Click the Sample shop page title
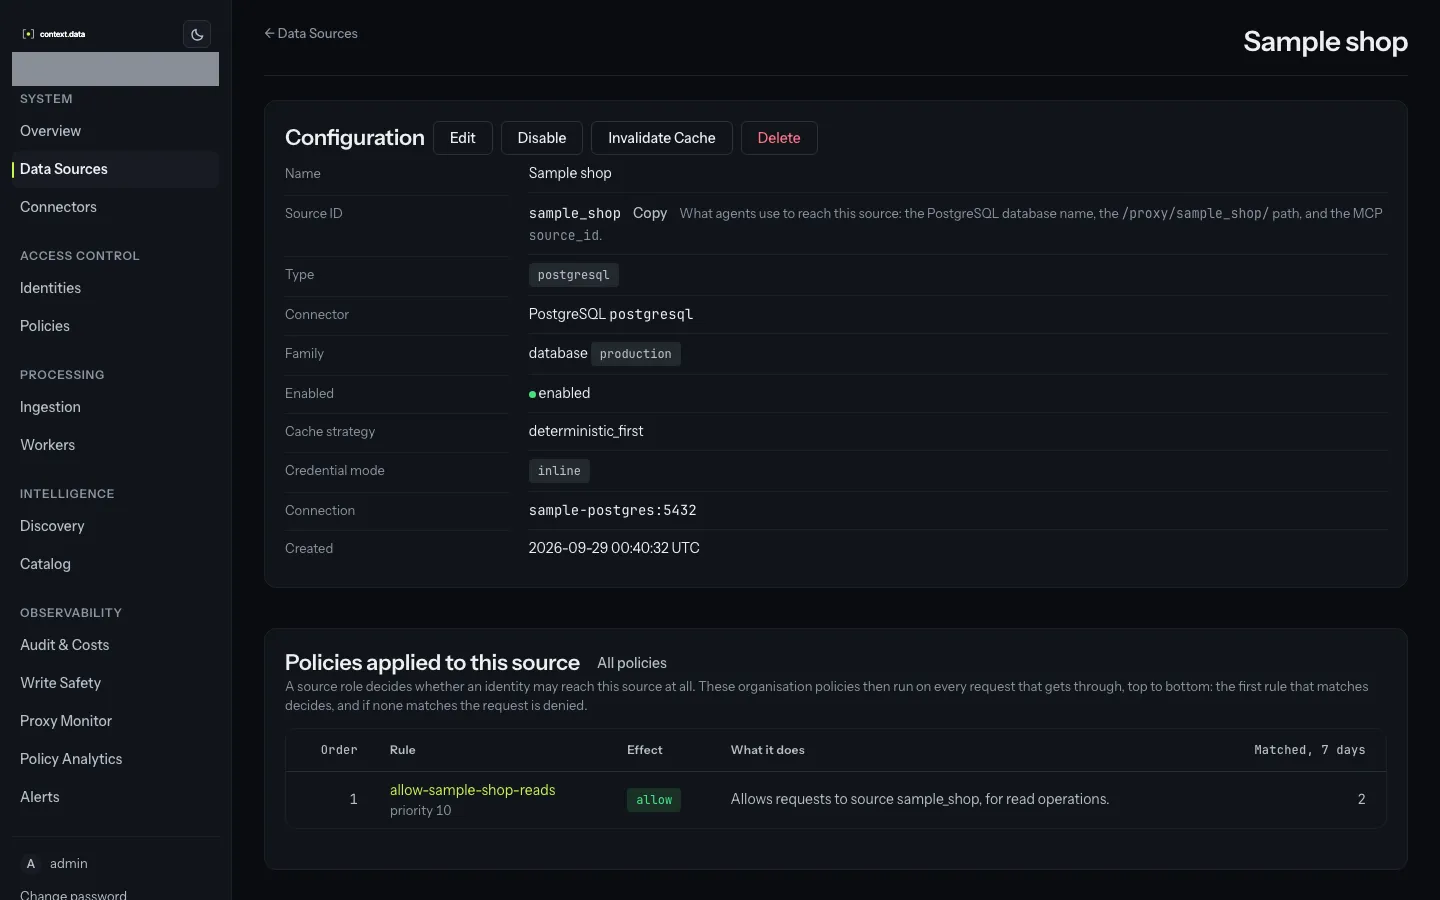The height and width of the screenshot is (900, 1440). (1326, 42)
